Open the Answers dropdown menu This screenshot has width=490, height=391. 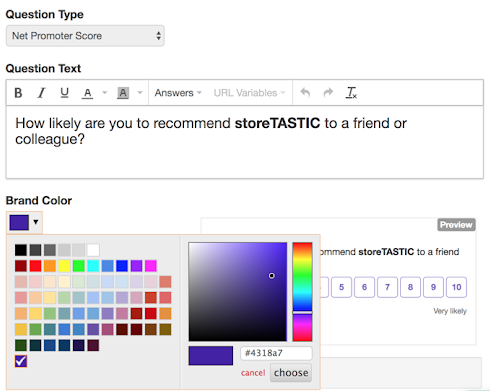coord(178,93)
